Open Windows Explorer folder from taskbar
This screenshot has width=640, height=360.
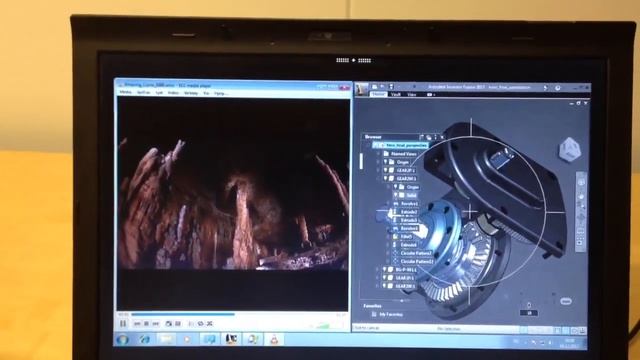166,339
